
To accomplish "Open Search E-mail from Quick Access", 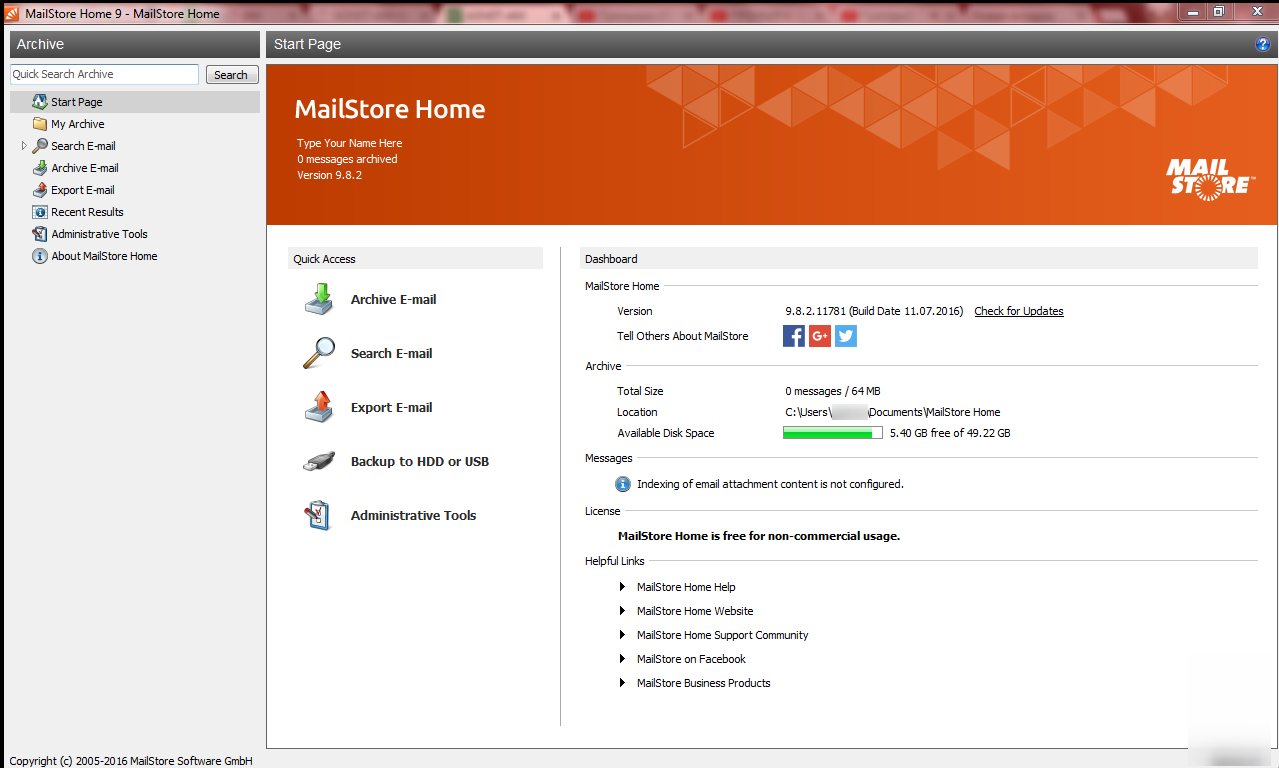I will (x=391, y=354).
